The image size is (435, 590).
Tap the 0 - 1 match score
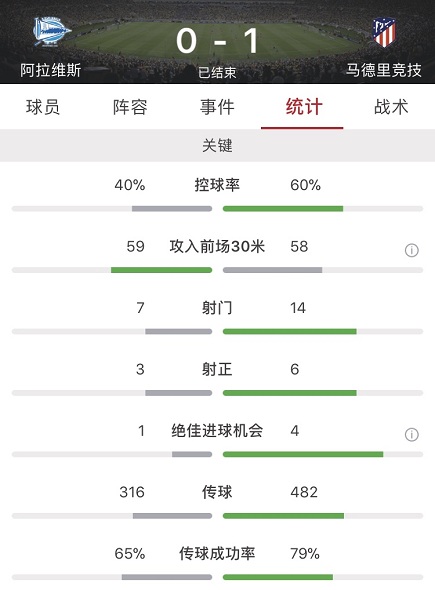[218, 41]
